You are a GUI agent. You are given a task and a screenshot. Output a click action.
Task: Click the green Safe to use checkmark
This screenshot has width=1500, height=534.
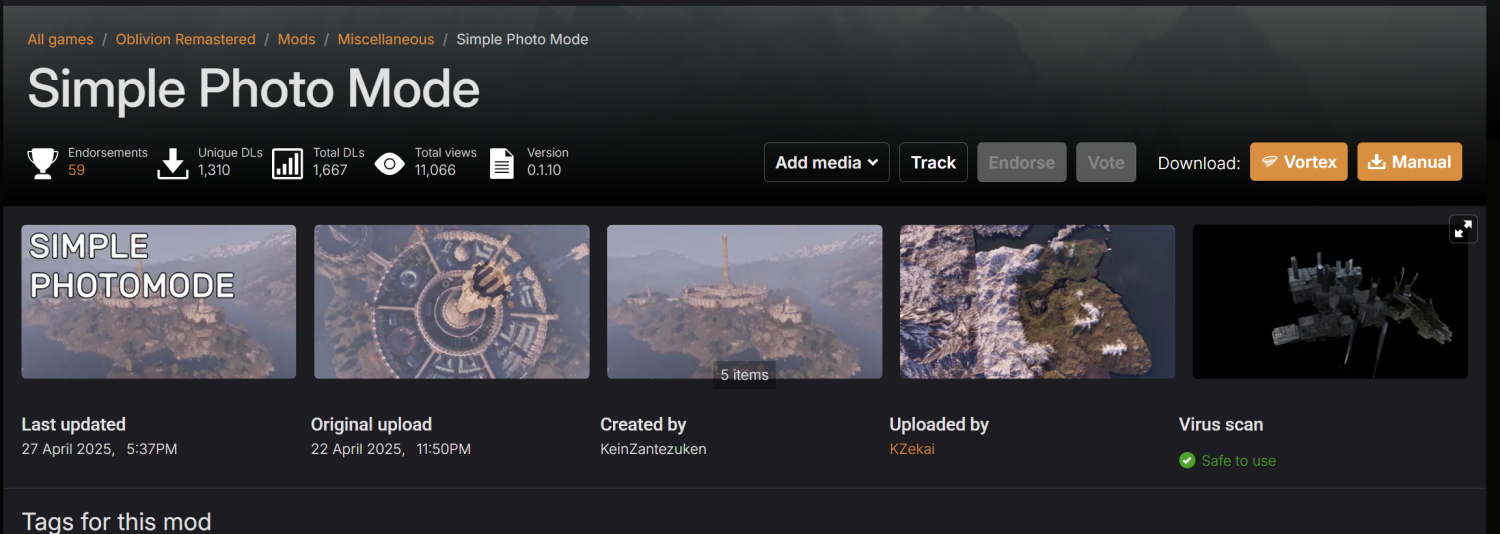click(x=1187, y=460)
